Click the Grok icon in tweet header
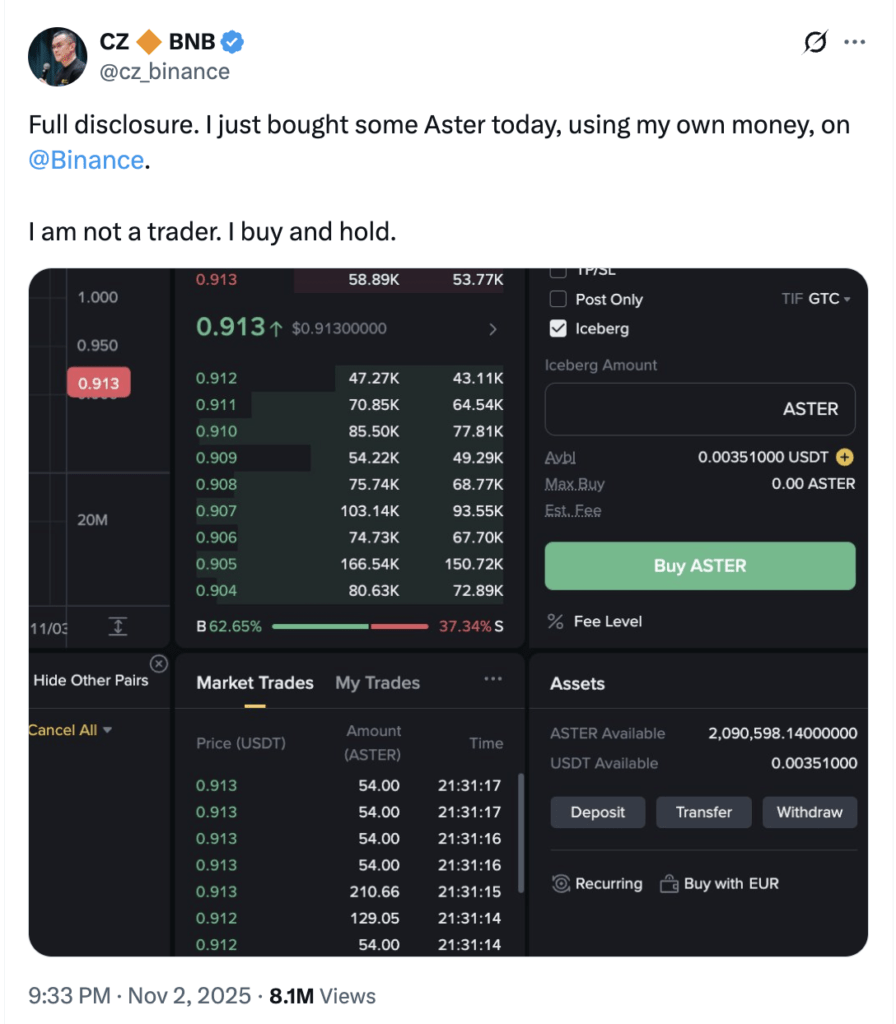The width and height of the screenshot is (896, 1024). pyautogui.click(x=815, y=42)
